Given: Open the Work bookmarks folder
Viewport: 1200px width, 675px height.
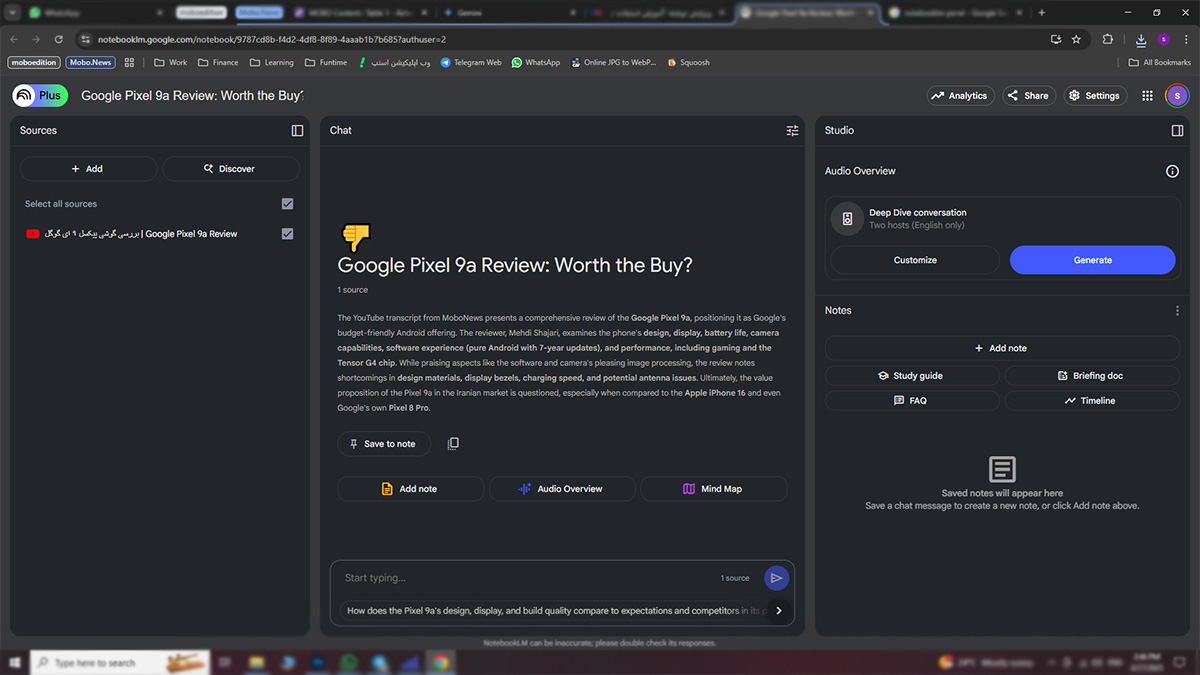Looking at the screenshot, I should click(171, 62).
